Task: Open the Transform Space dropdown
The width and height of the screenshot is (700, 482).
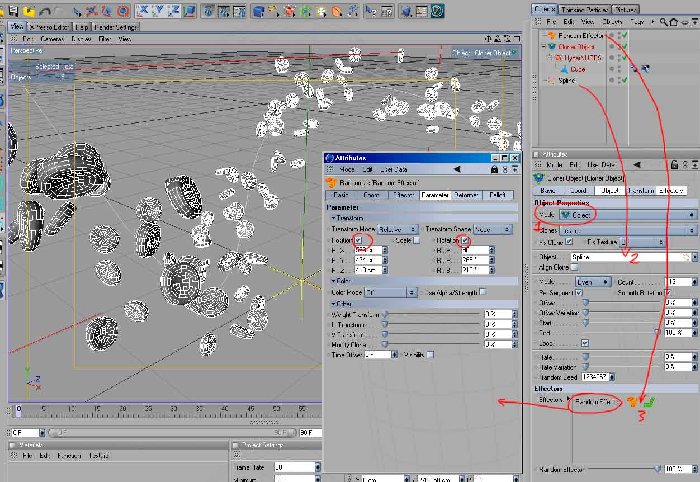Action: click(492, 229)
